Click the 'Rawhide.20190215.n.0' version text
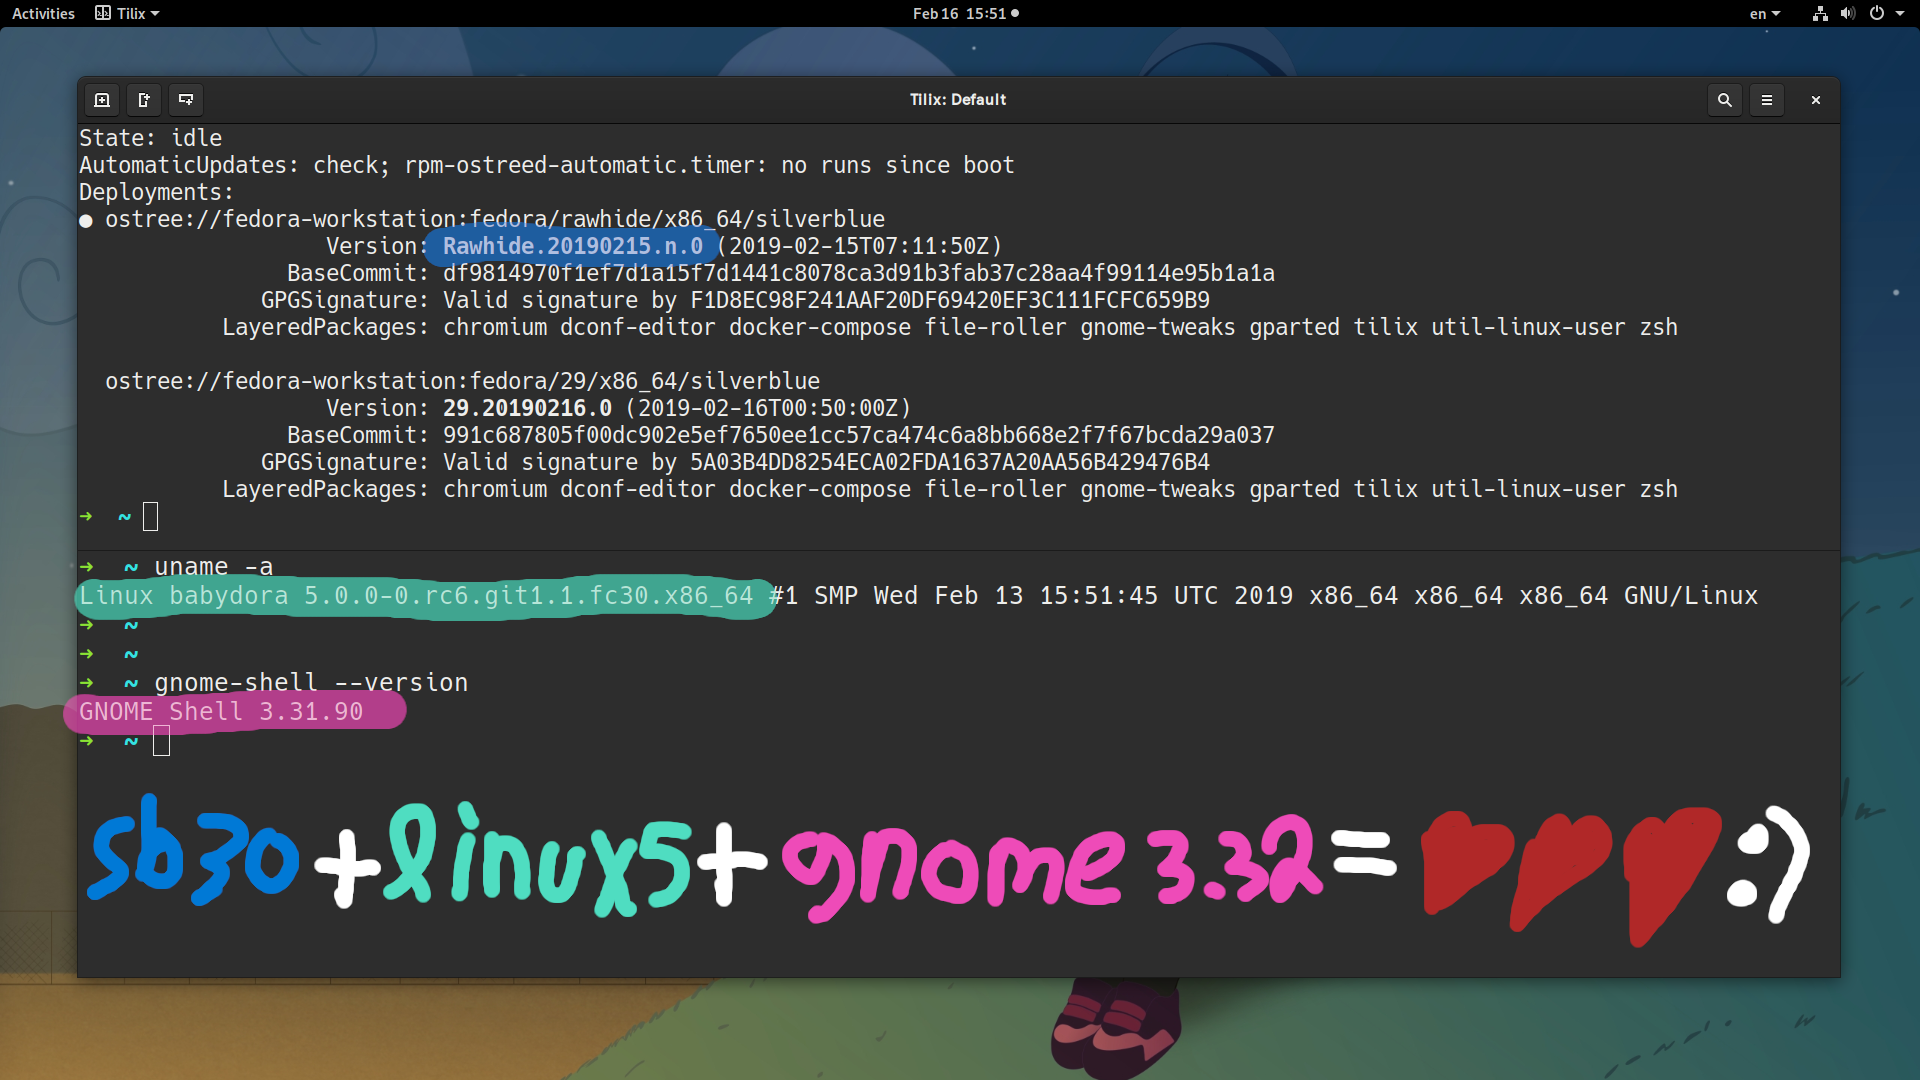Screen dimensions: 1920x1080 tap(573, 246)
